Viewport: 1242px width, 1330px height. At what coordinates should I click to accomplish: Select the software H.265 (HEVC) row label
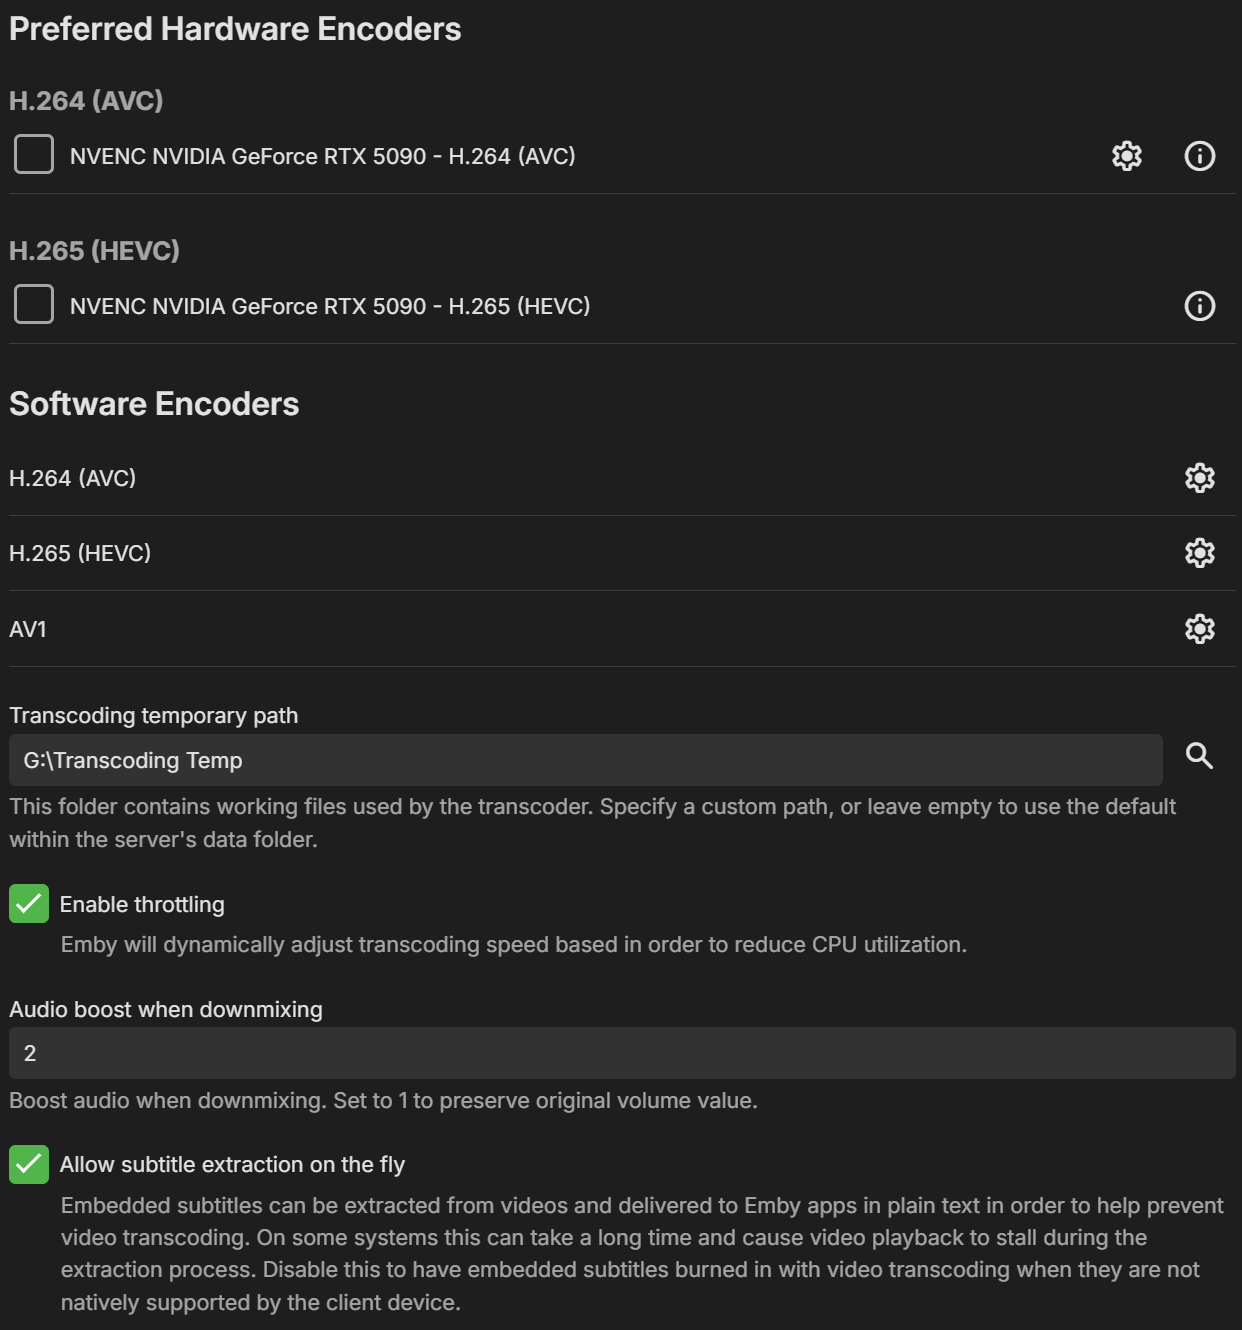click(x=80, y=553)
